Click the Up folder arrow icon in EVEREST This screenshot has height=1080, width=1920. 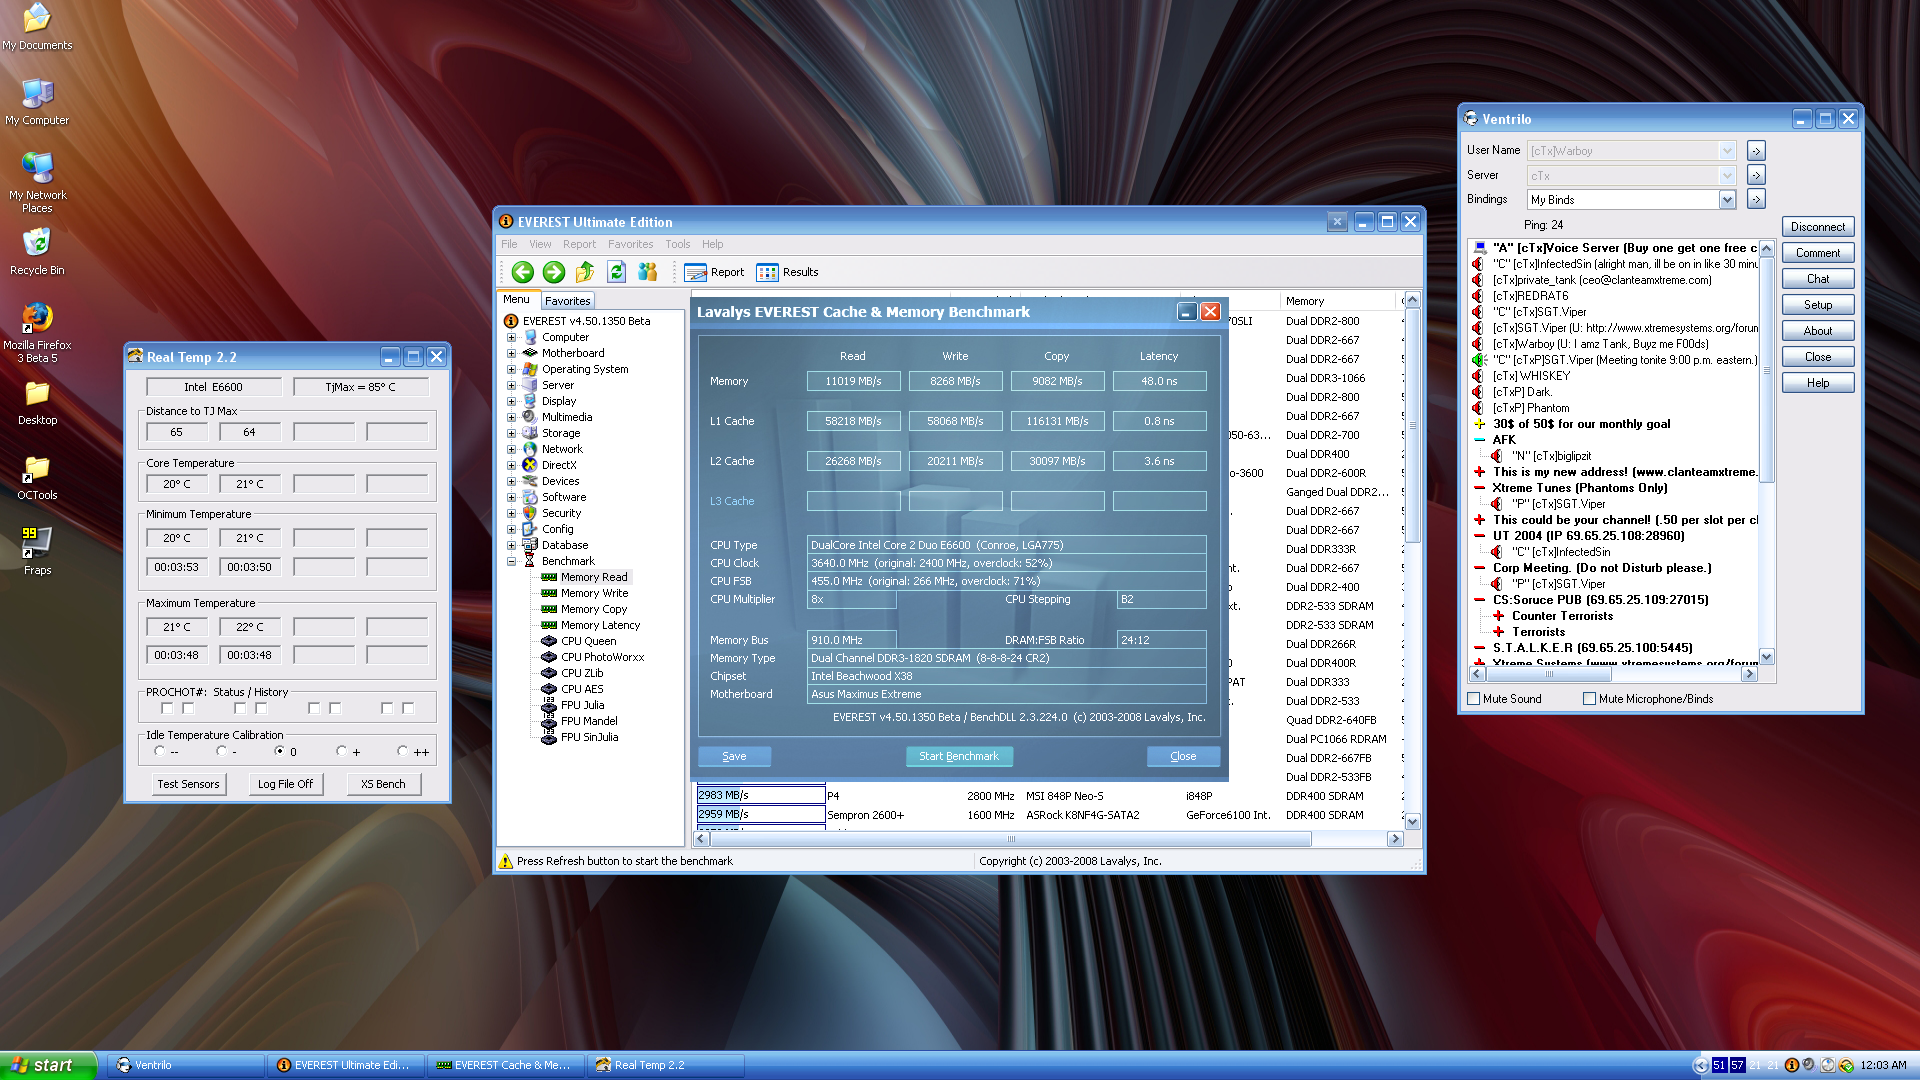point(585,272)
